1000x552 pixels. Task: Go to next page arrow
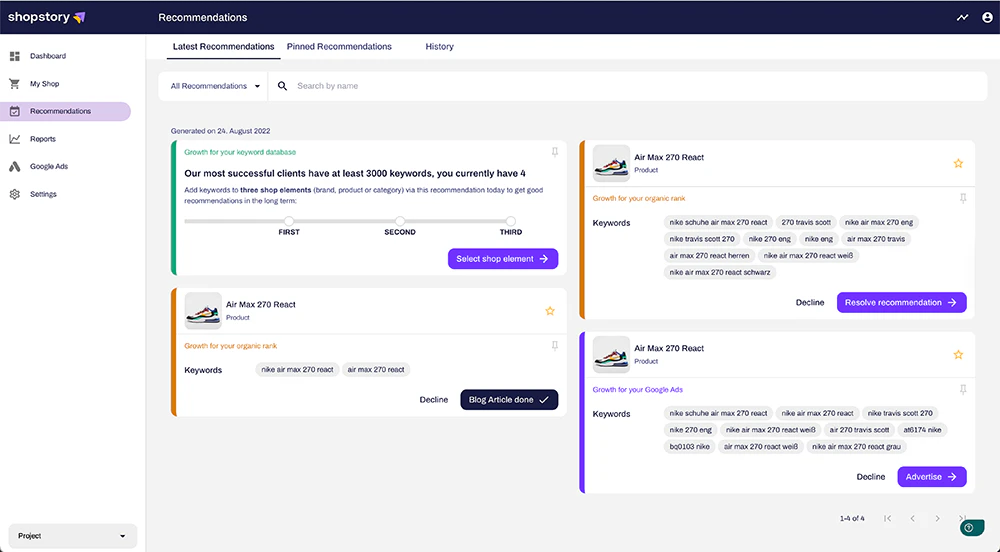coord(937,518)
